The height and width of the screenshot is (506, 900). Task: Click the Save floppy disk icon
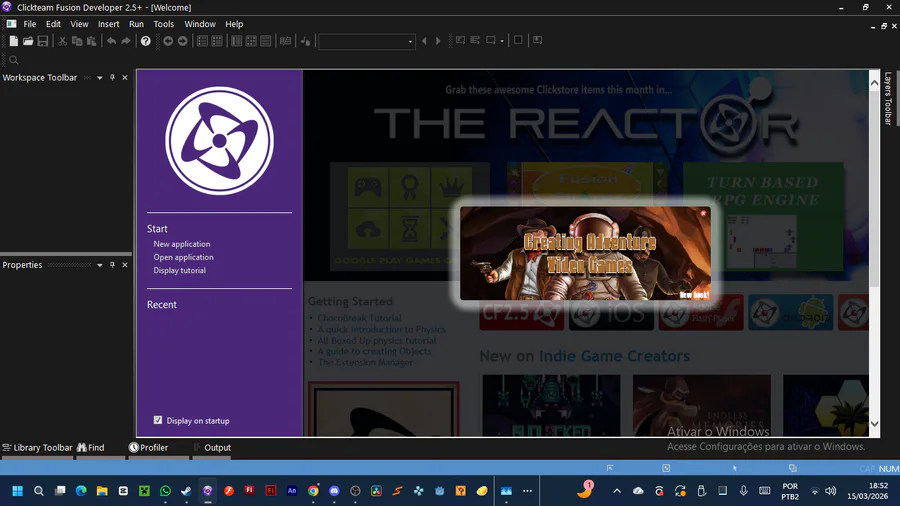42,41
